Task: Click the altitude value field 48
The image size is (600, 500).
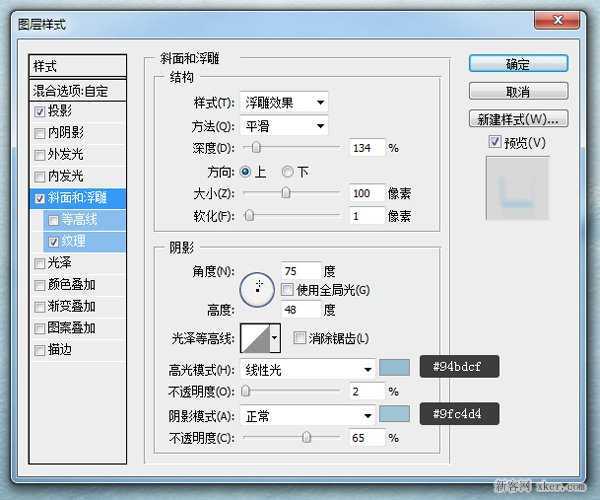Action: 300,309
